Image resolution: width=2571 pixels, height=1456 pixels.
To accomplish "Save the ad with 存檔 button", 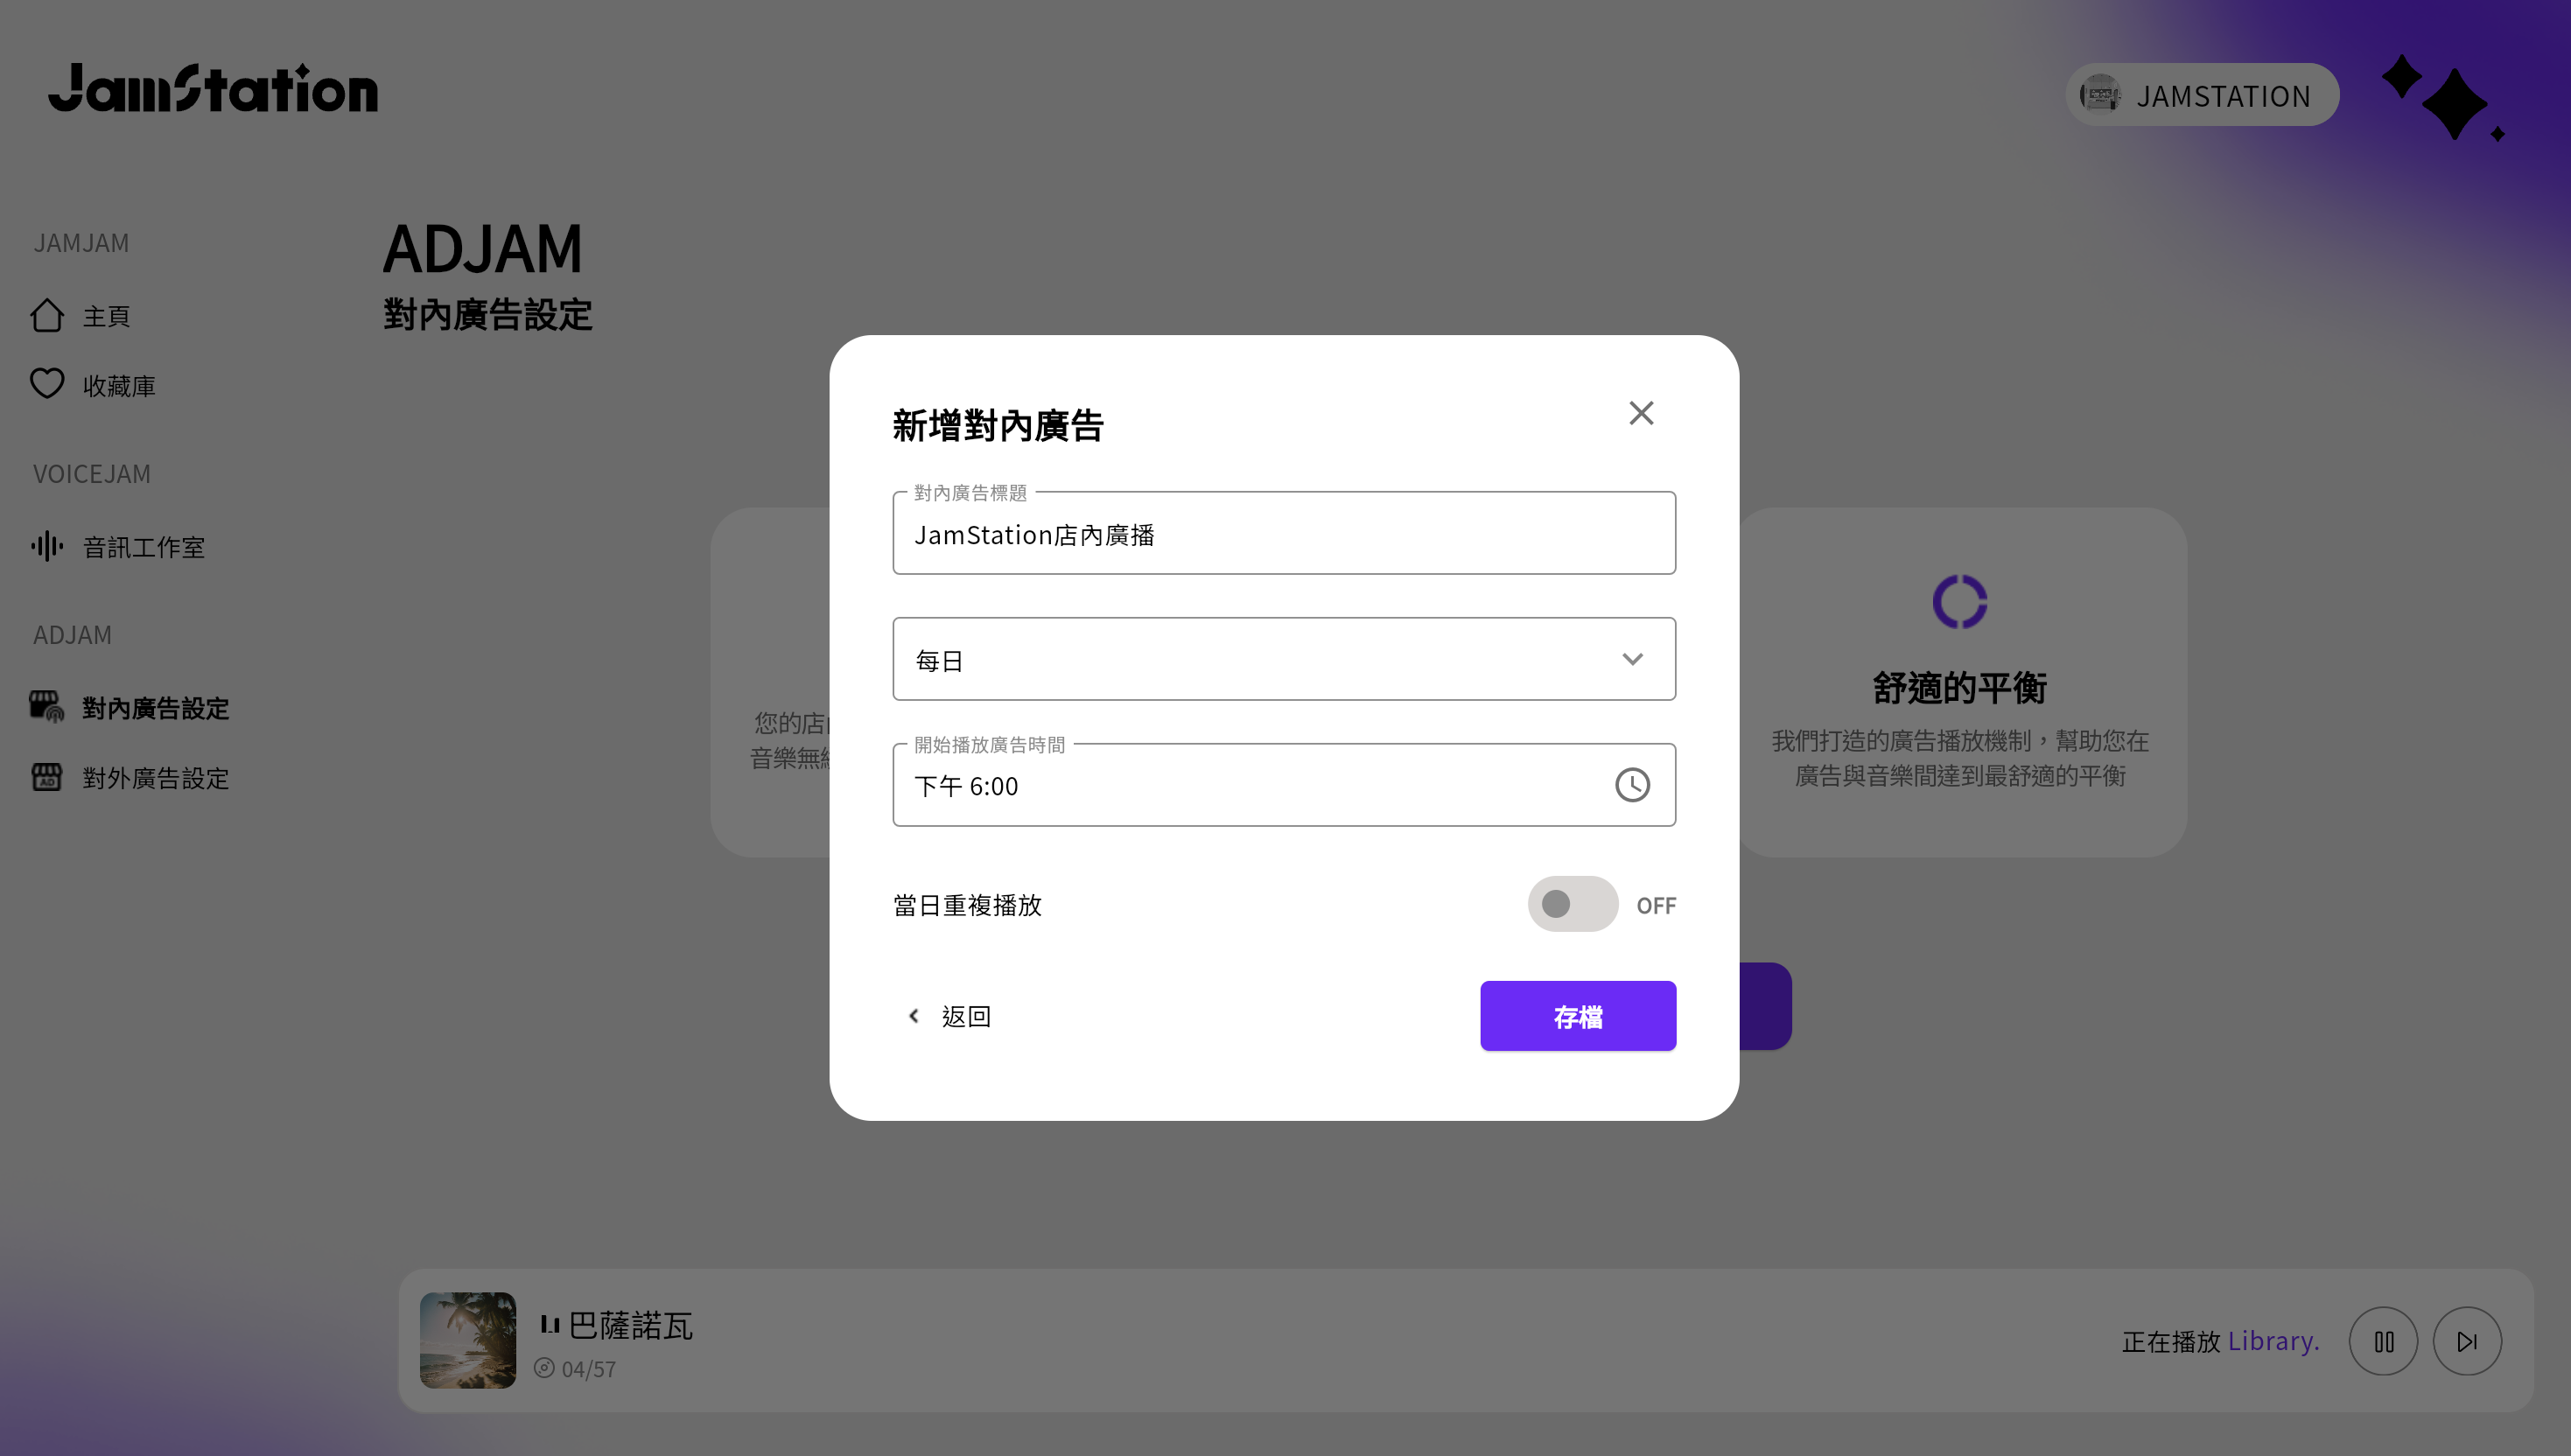I will tap(1577, 1016).
